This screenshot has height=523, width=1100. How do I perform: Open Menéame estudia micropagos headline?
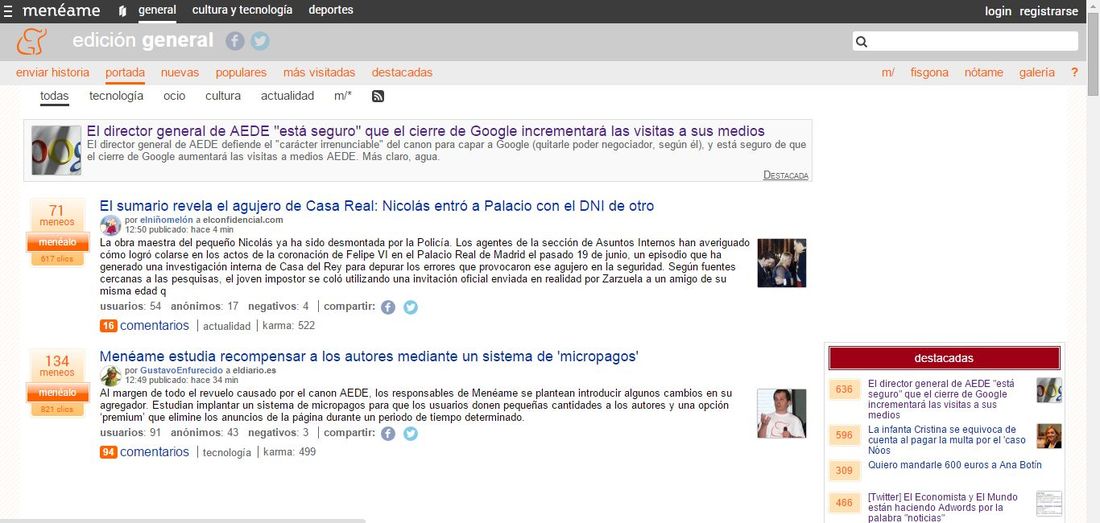coord(369,357)
